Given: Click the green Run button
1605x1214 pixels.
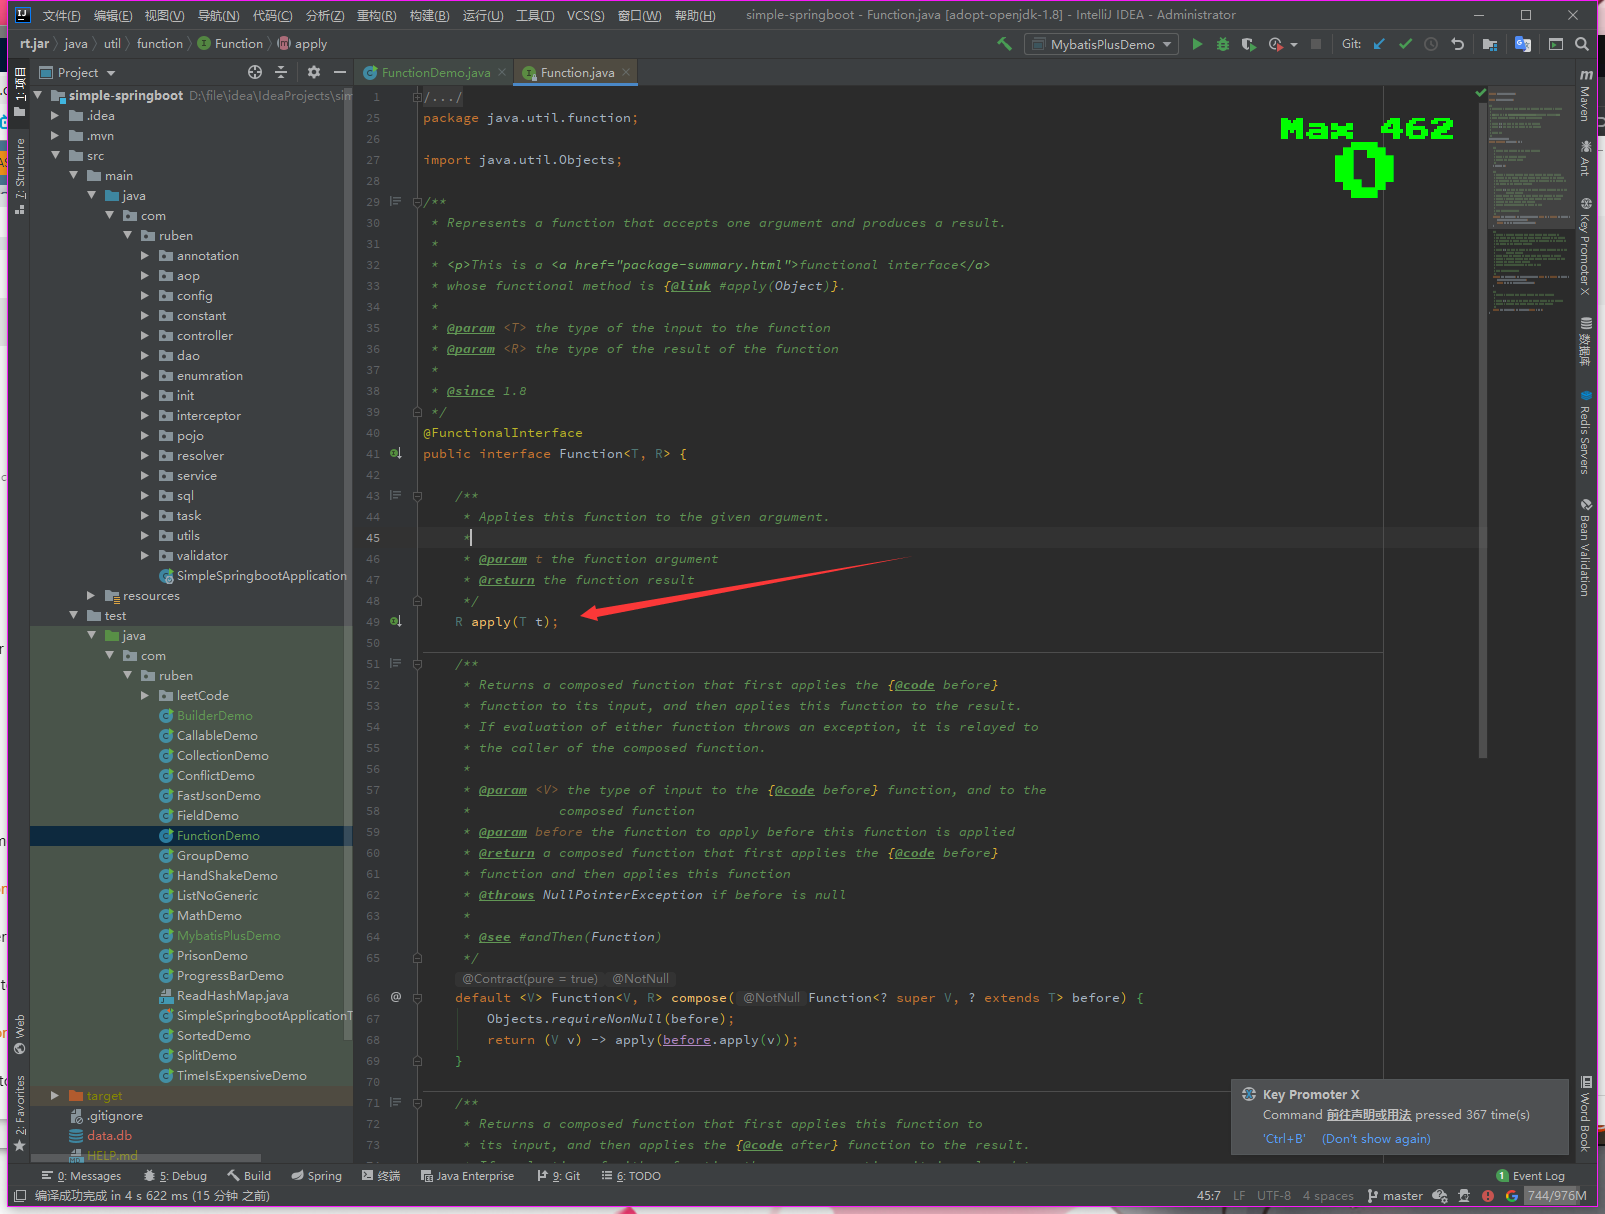Looking at the screenshot, I should [x=1197, y=44].
